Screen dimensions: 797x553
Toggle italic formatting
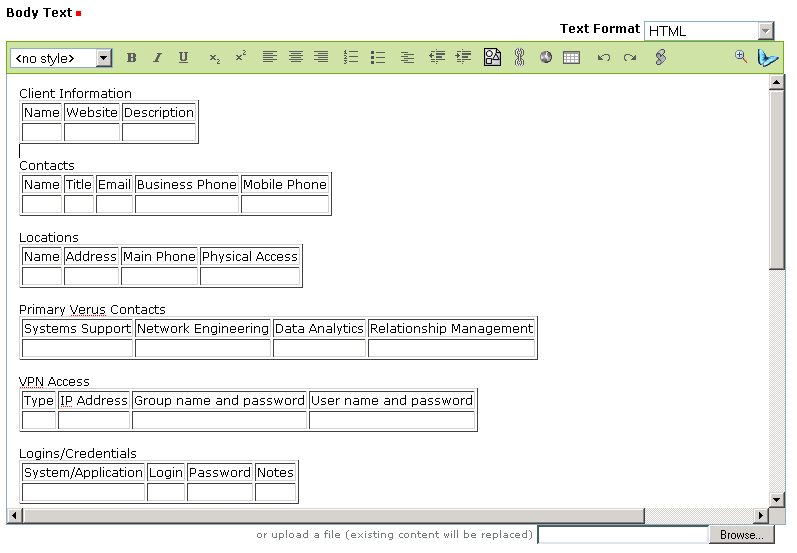157,58
